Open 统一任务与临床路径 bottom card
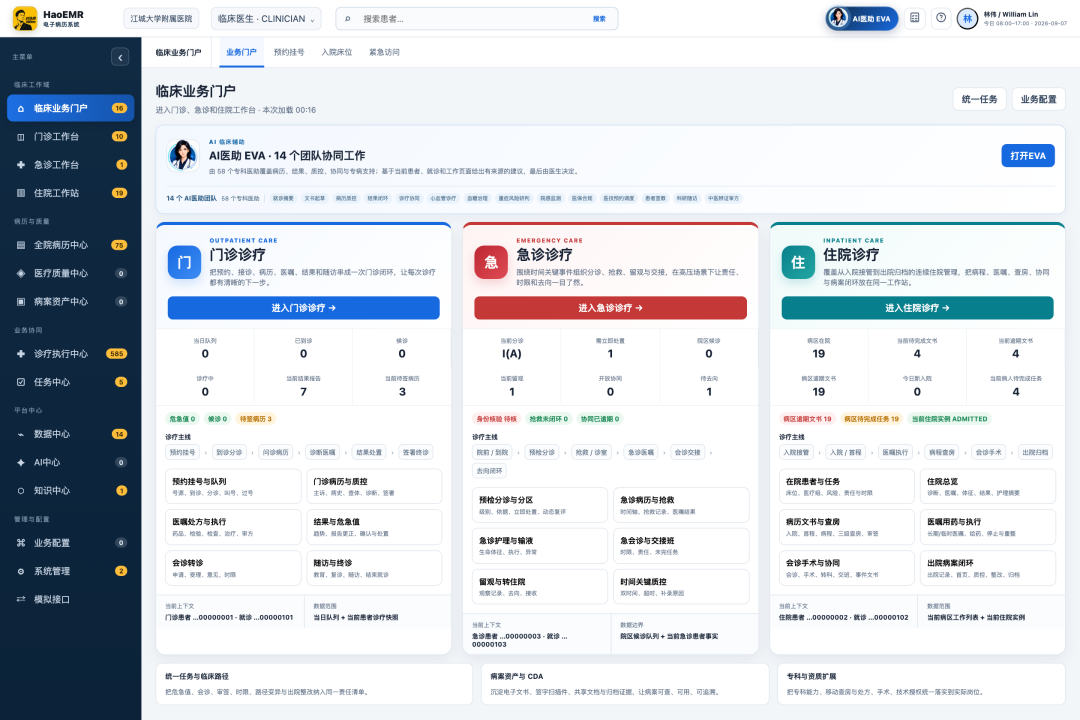1080x720 pixels. pos(314,683)
